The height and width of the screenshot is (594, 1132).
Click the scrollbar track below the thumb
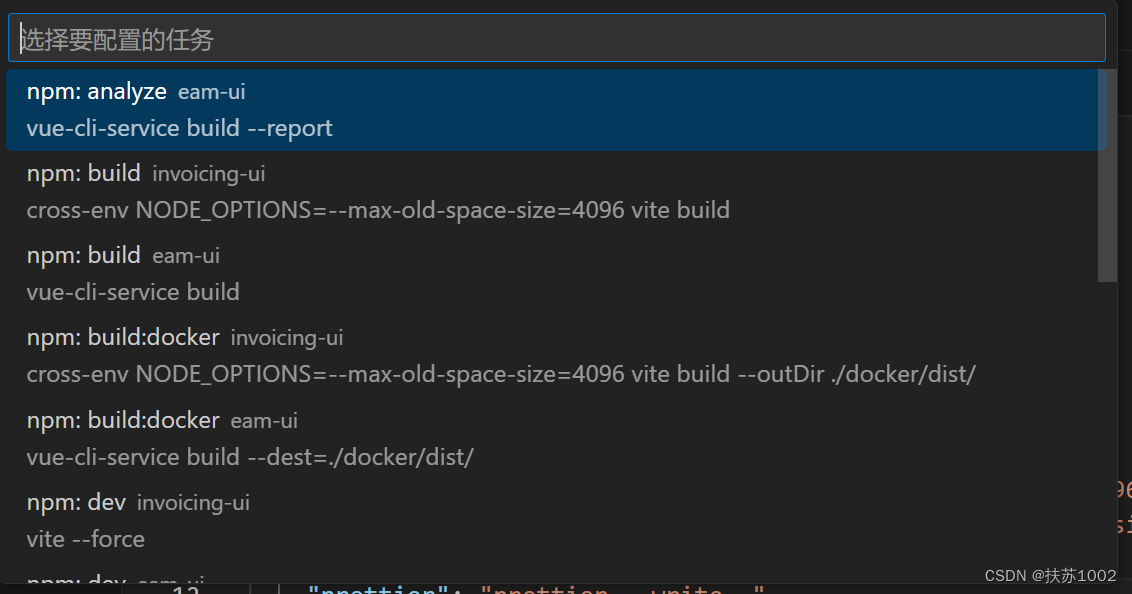1107,420
